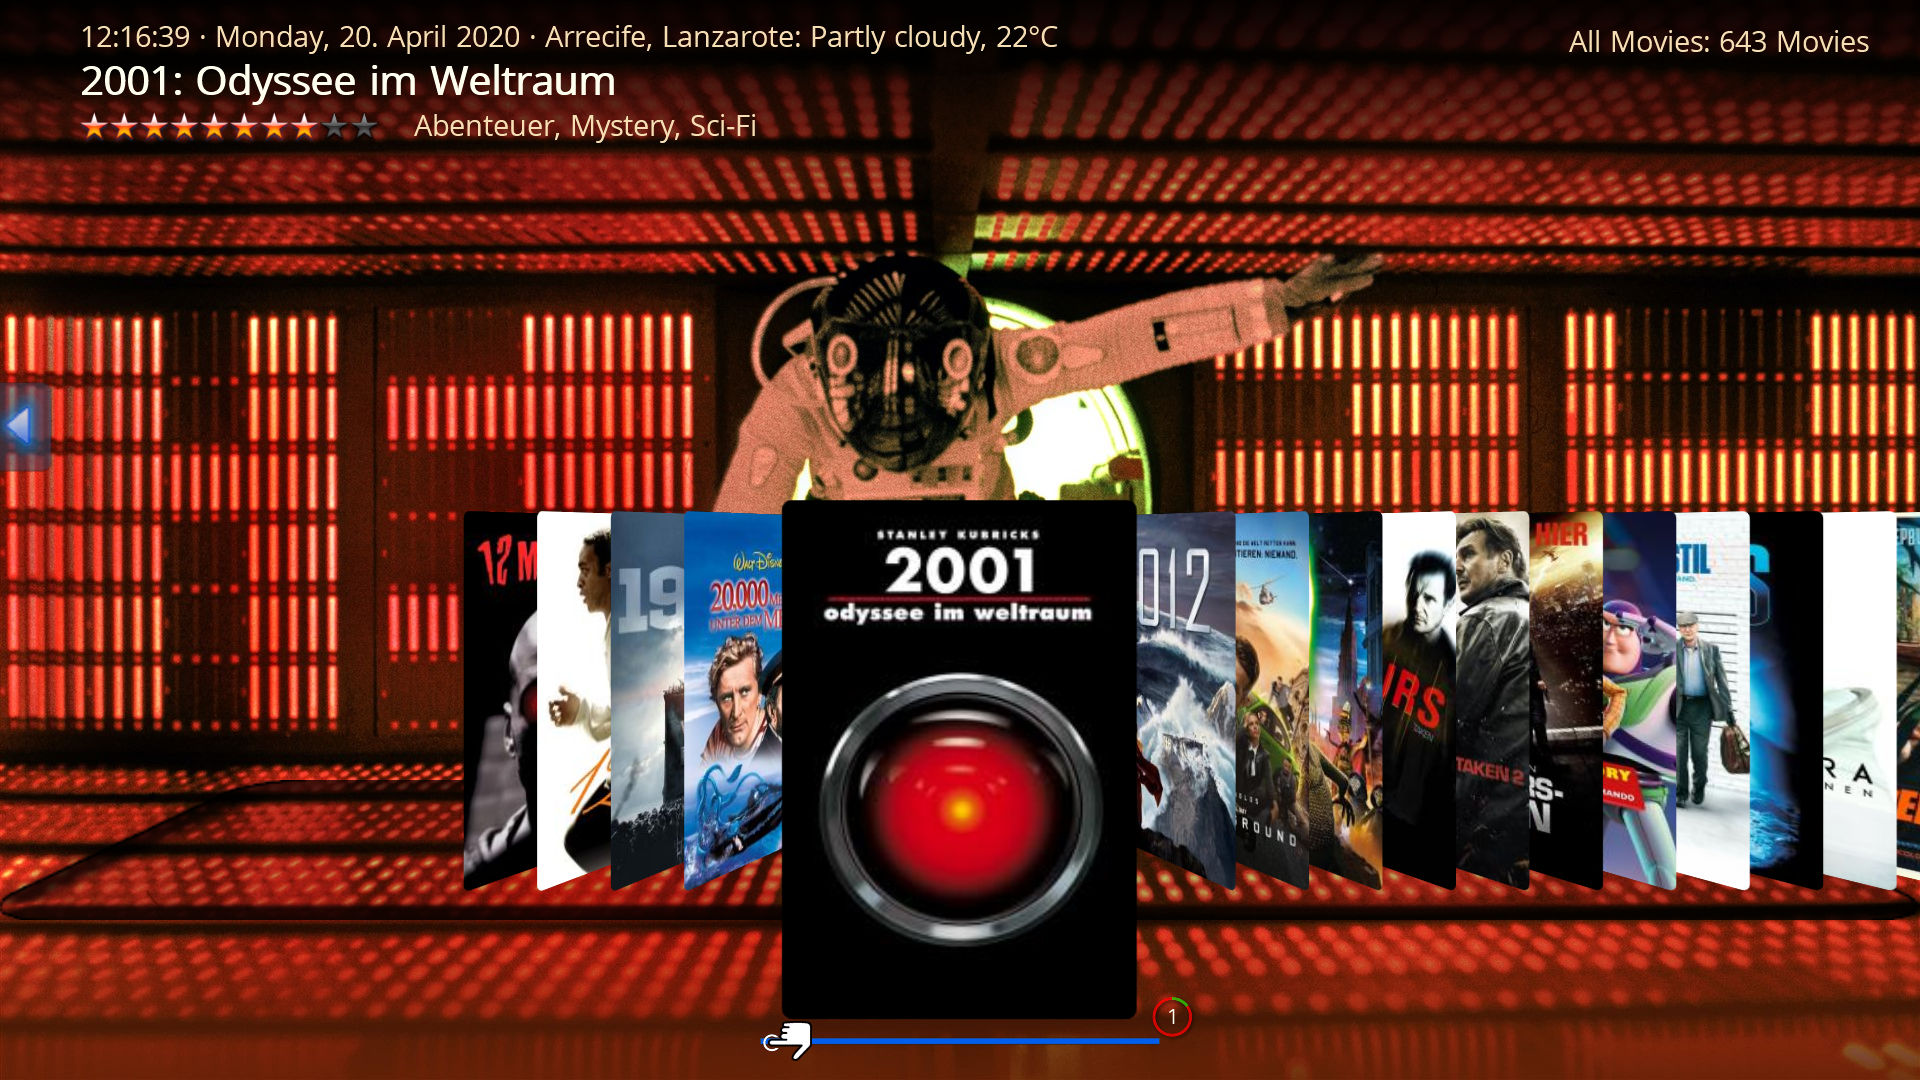Click the clock showing 12:16:39
The image size is (1920, 1080).
[135, 37]
